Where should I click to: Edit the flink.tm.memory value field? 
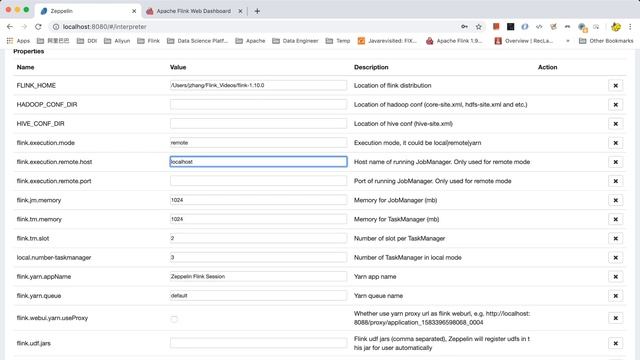click(x=258, y=219)
